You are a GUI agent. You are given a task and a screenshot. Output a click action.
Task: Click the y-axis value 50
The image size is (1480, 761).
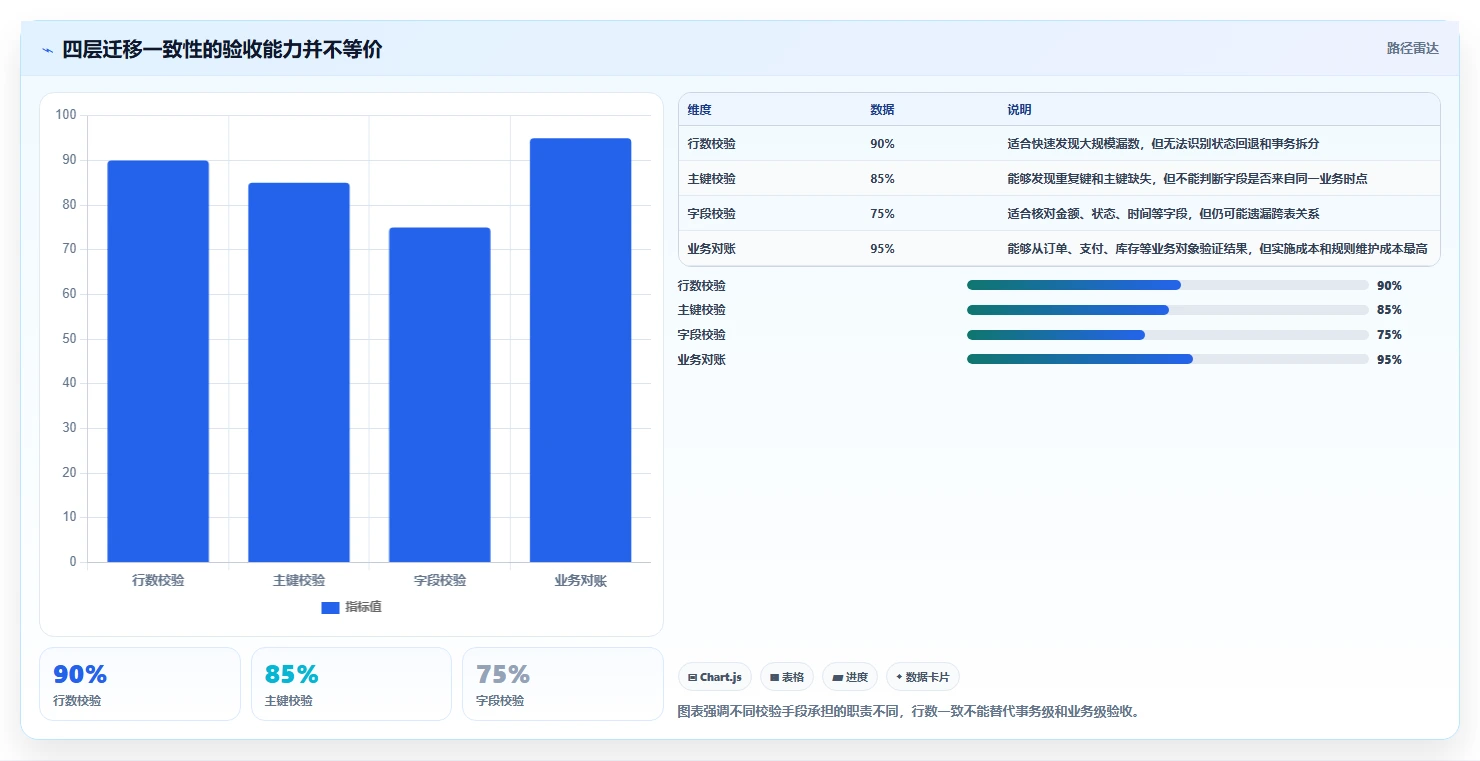click(69, 339)
